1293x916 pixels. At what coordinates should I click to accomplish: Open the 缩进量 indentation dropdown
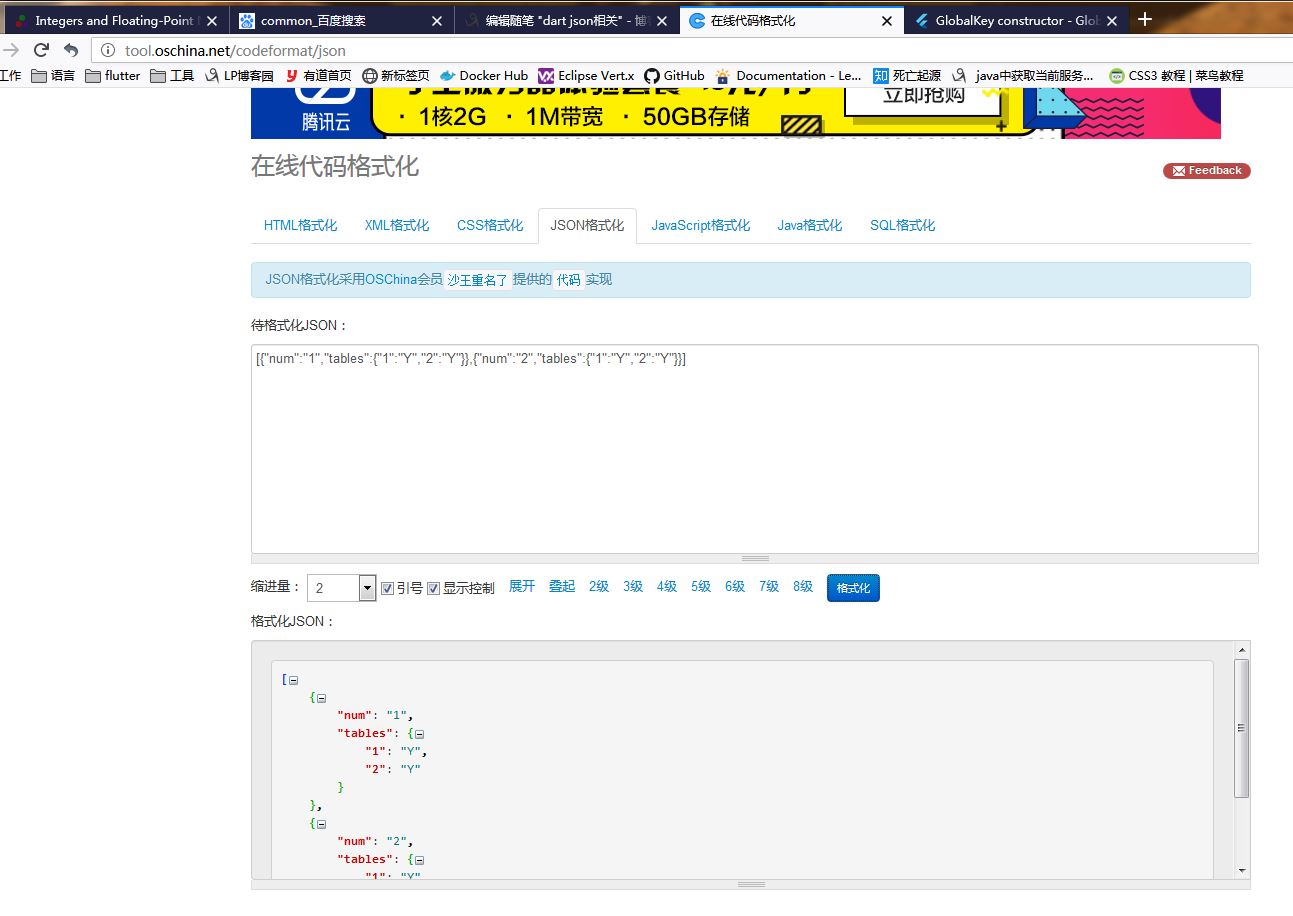pyautogui.click(x=366, y=588)
